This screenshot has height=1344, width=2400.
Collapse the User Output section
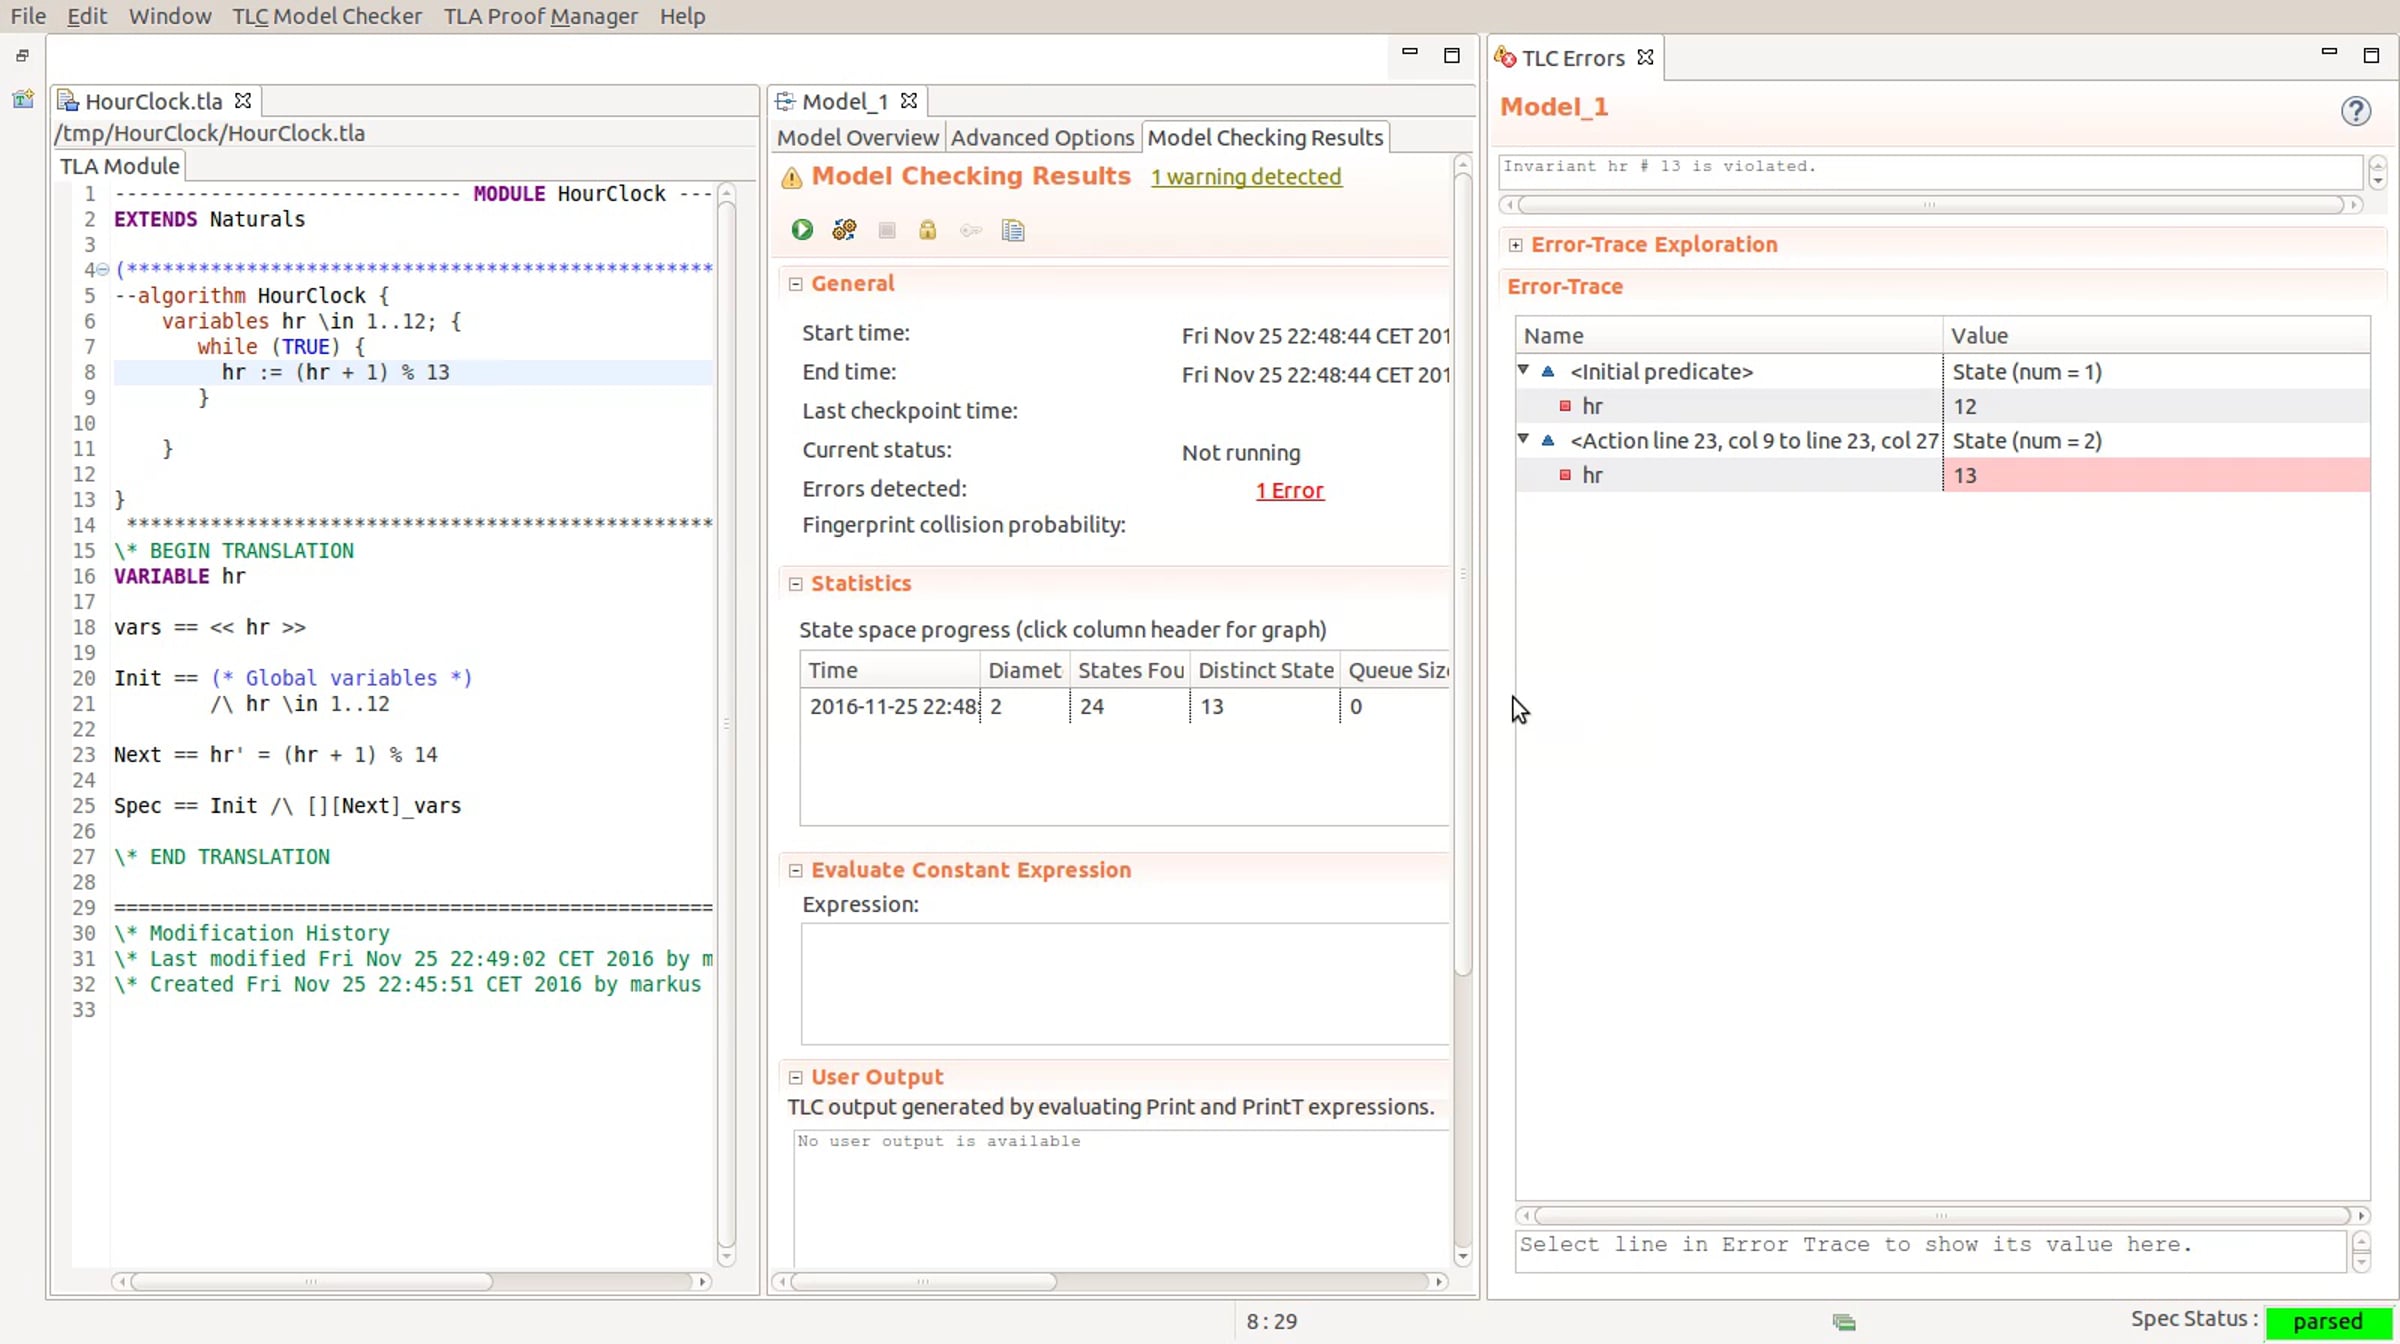point(795,1078)
